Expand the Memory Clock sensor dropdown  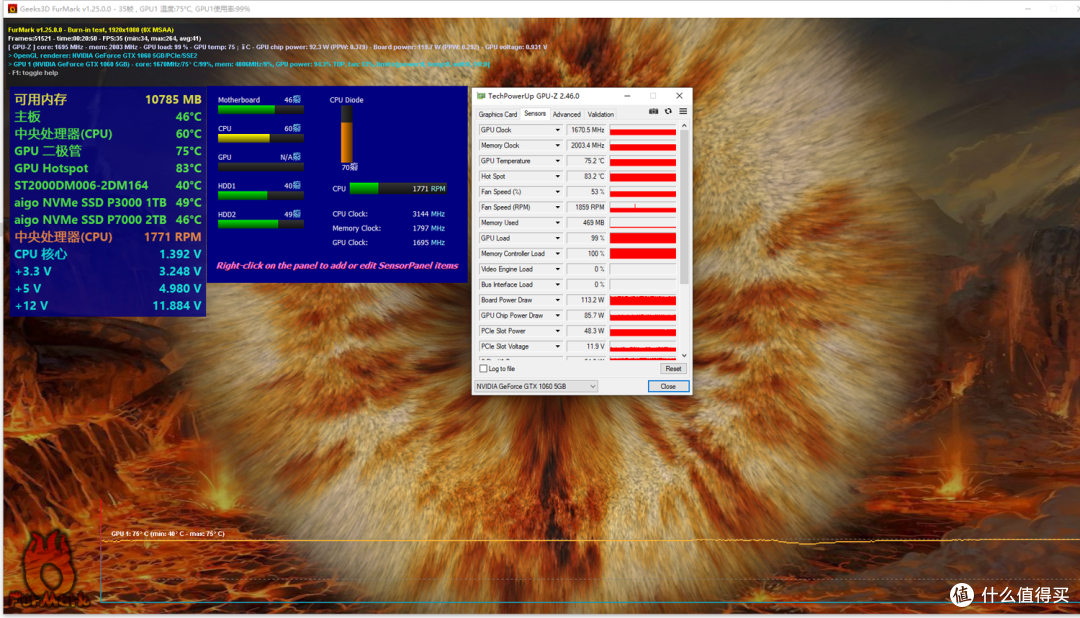[557, 145]
